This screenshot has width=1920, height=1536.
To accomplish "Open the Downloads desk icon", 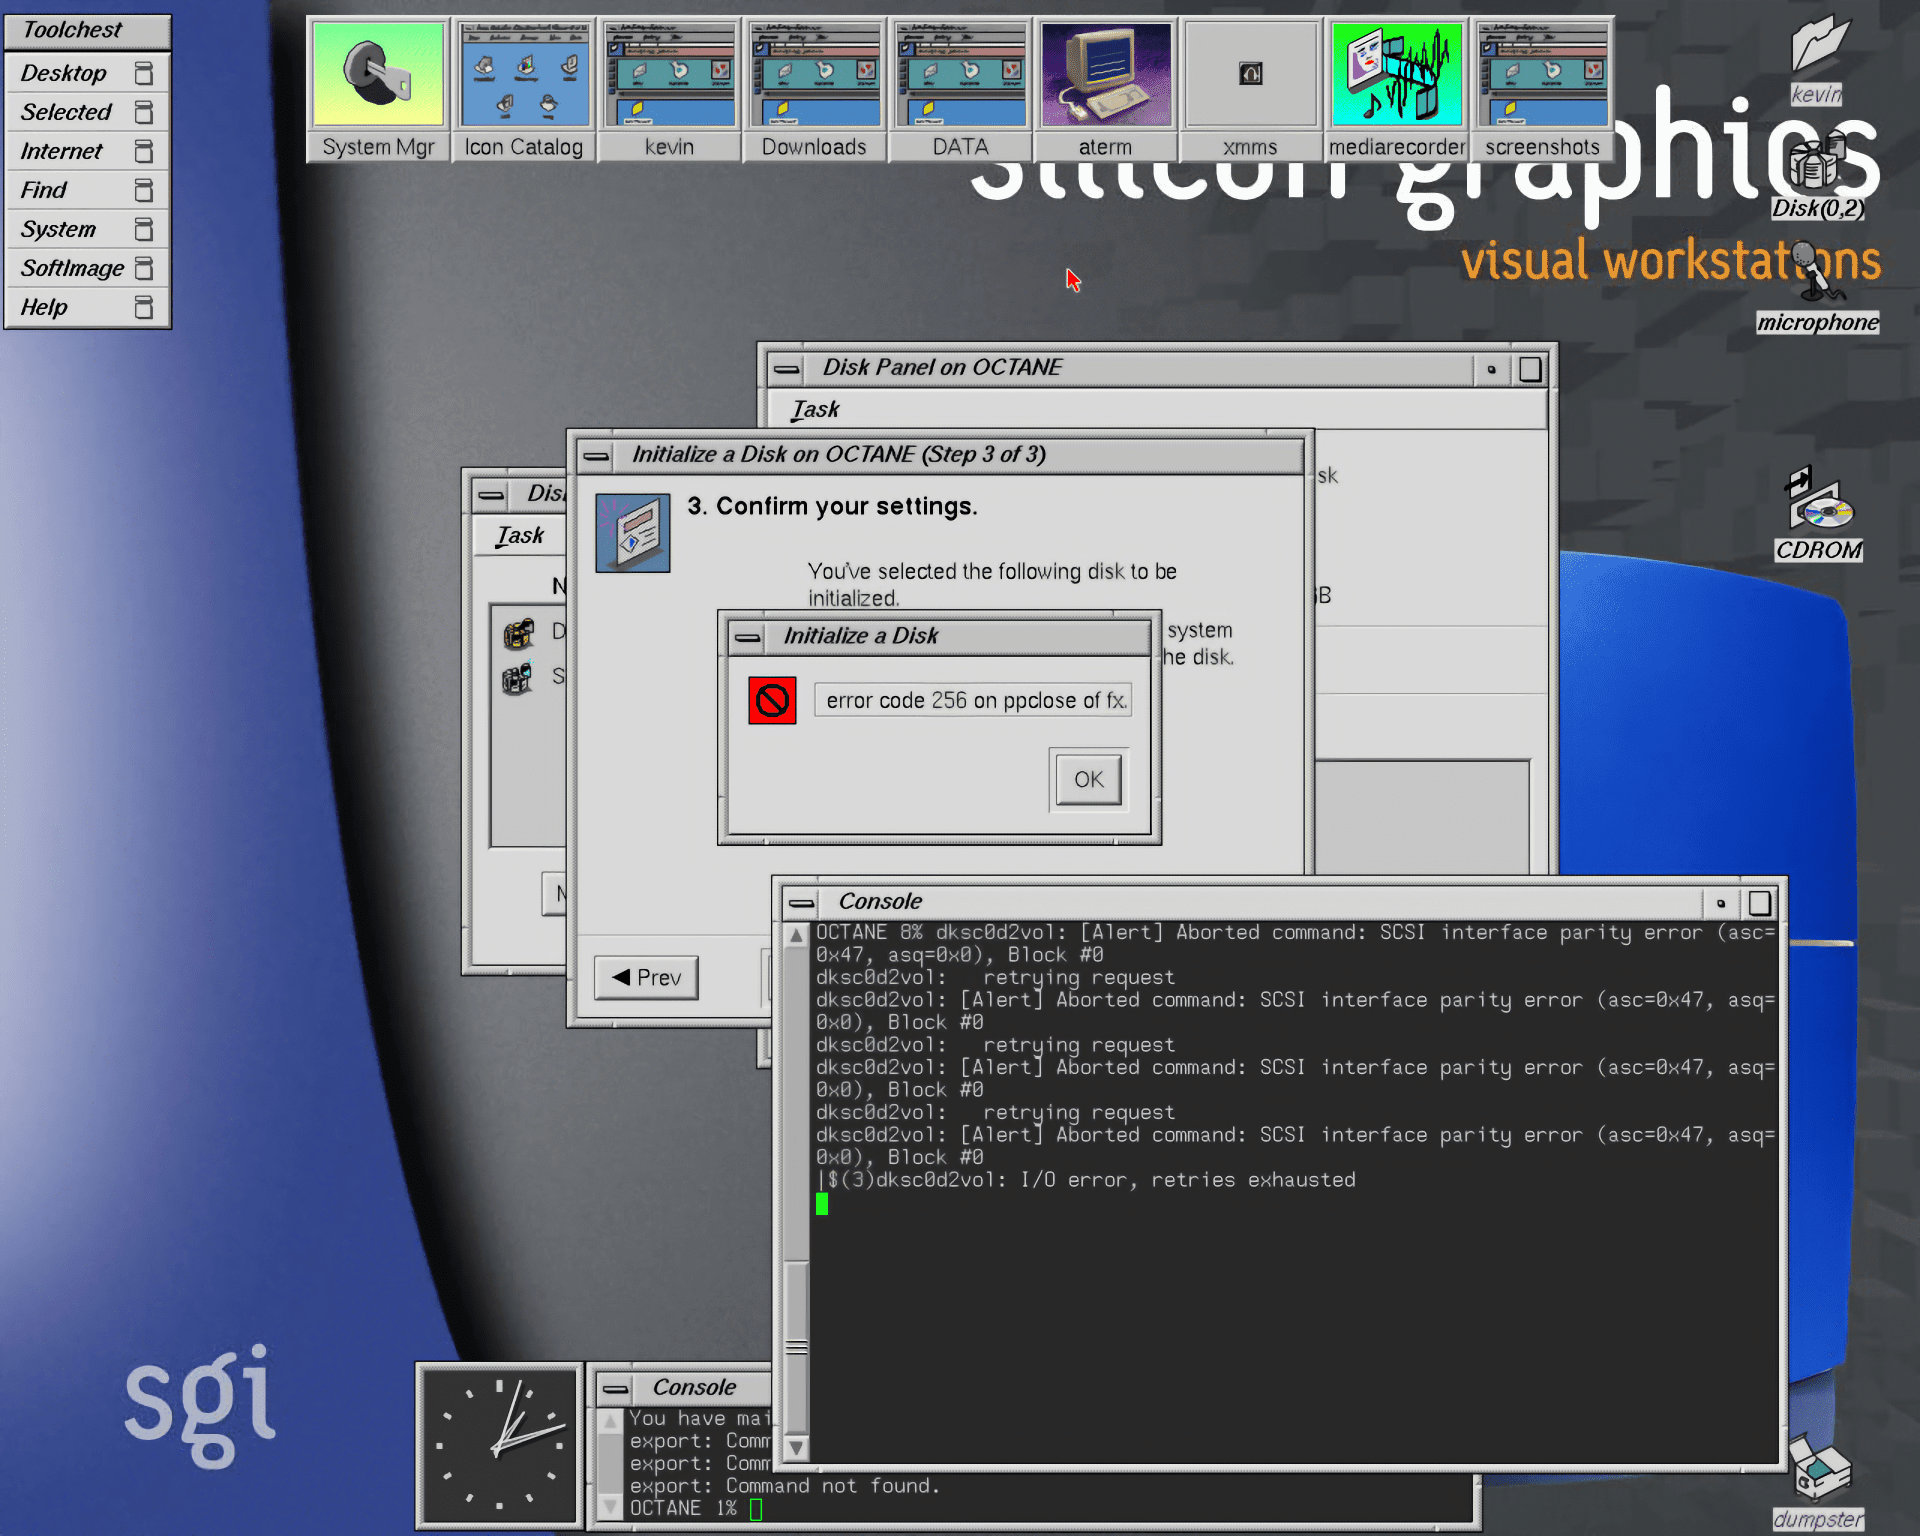I will [814, 89].
